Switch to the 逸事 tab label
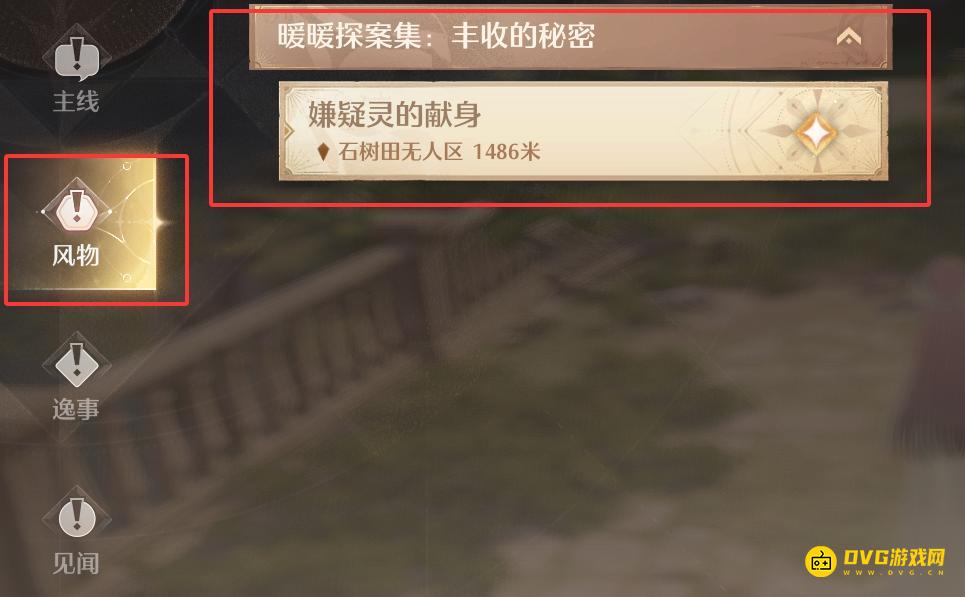 pyautogui.click(x=76, y=409)
